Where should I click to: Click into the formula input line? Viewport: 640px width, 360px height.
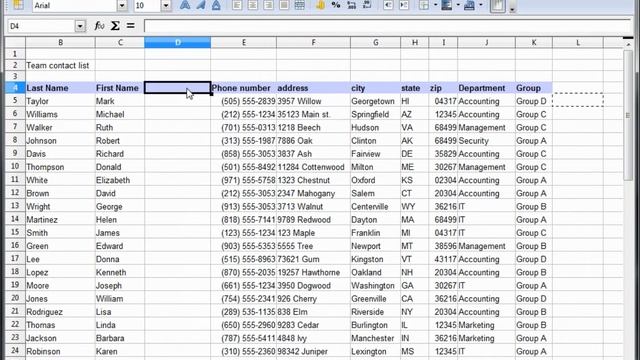[x=388, y=26]
